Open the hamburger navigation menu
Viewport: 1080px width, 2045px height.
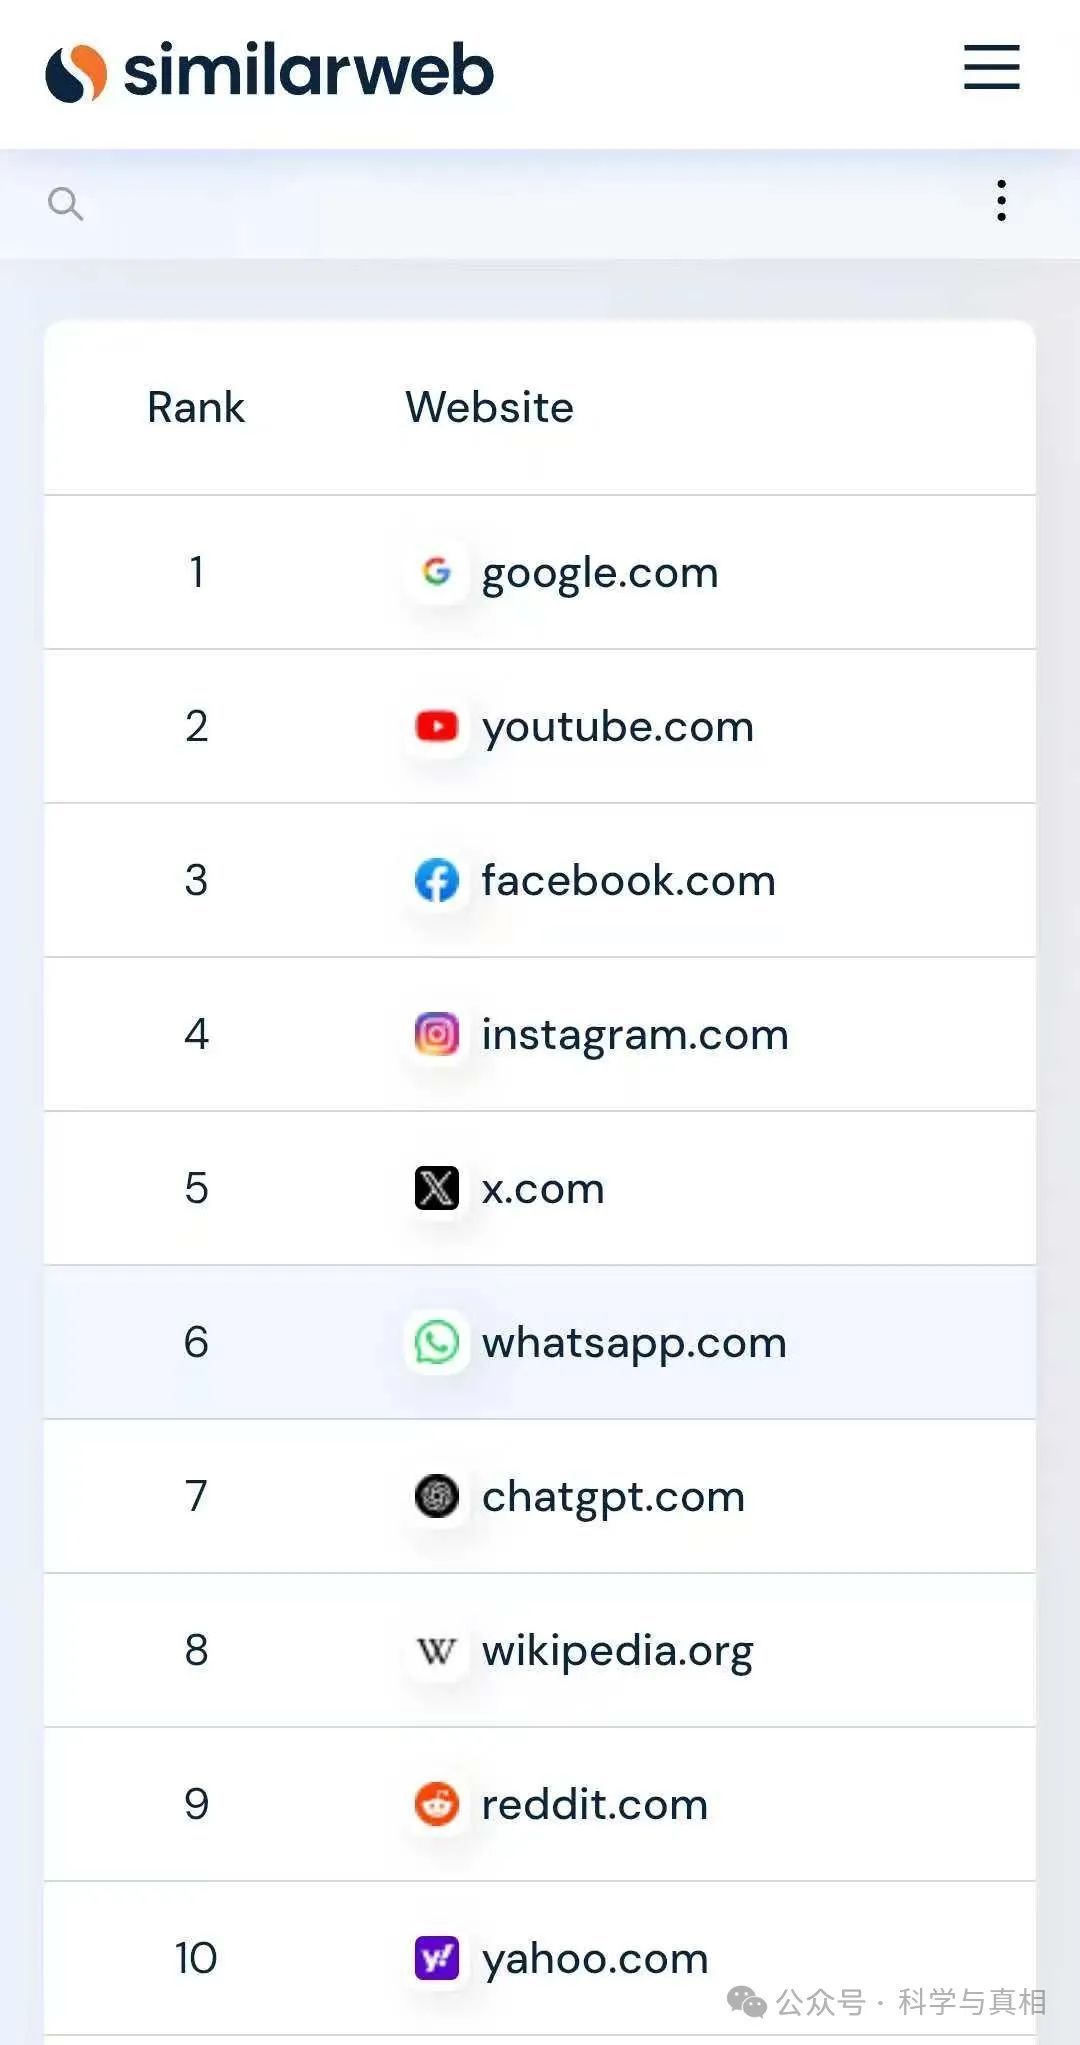coord(991,67)
